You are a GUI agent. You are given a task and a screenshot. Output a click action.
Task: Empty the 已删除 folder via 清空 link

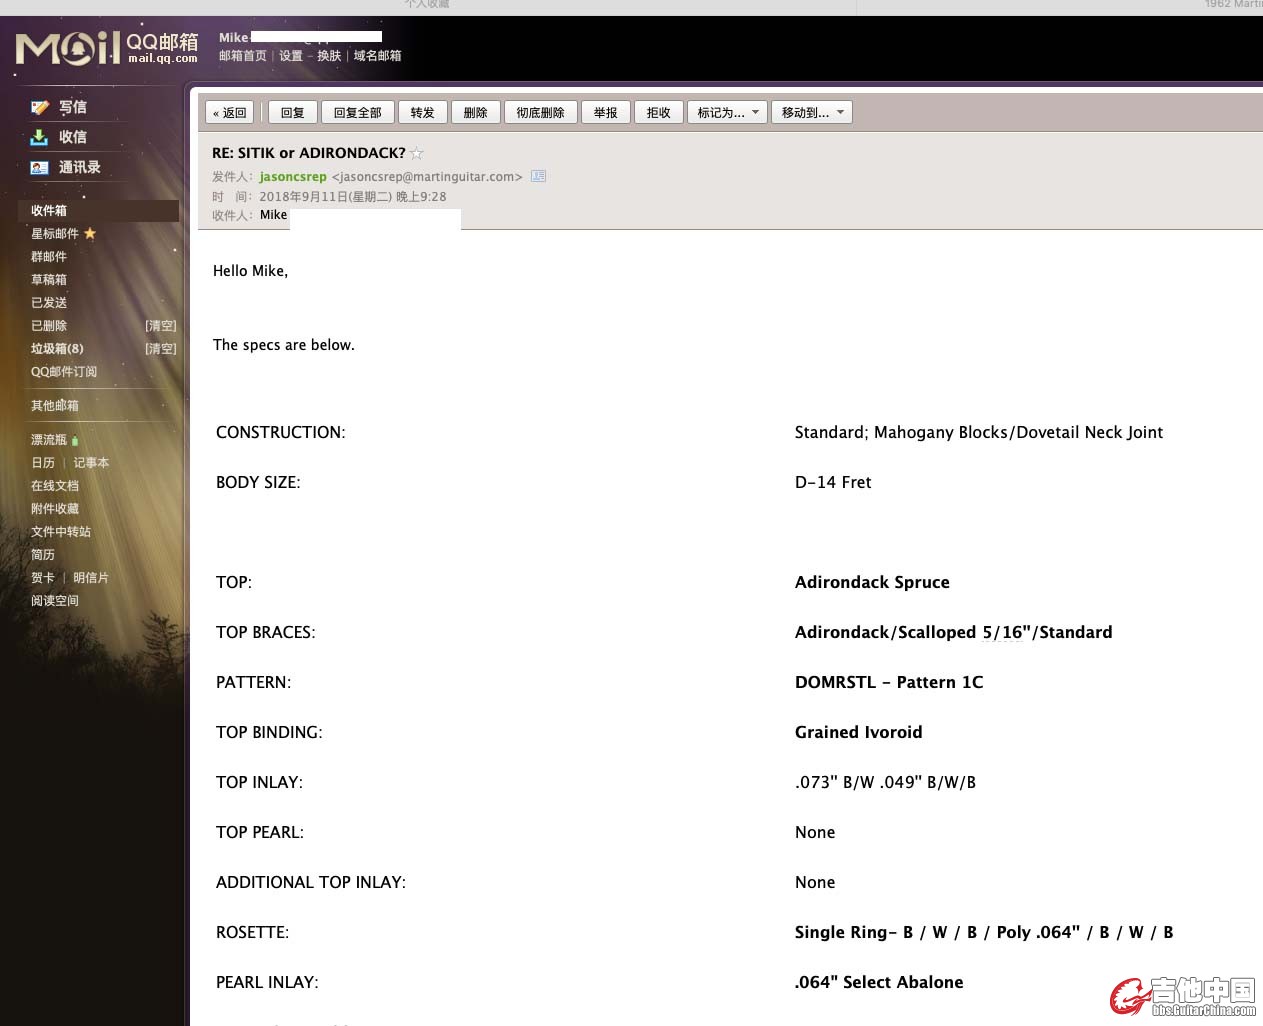tap(160, 326)
